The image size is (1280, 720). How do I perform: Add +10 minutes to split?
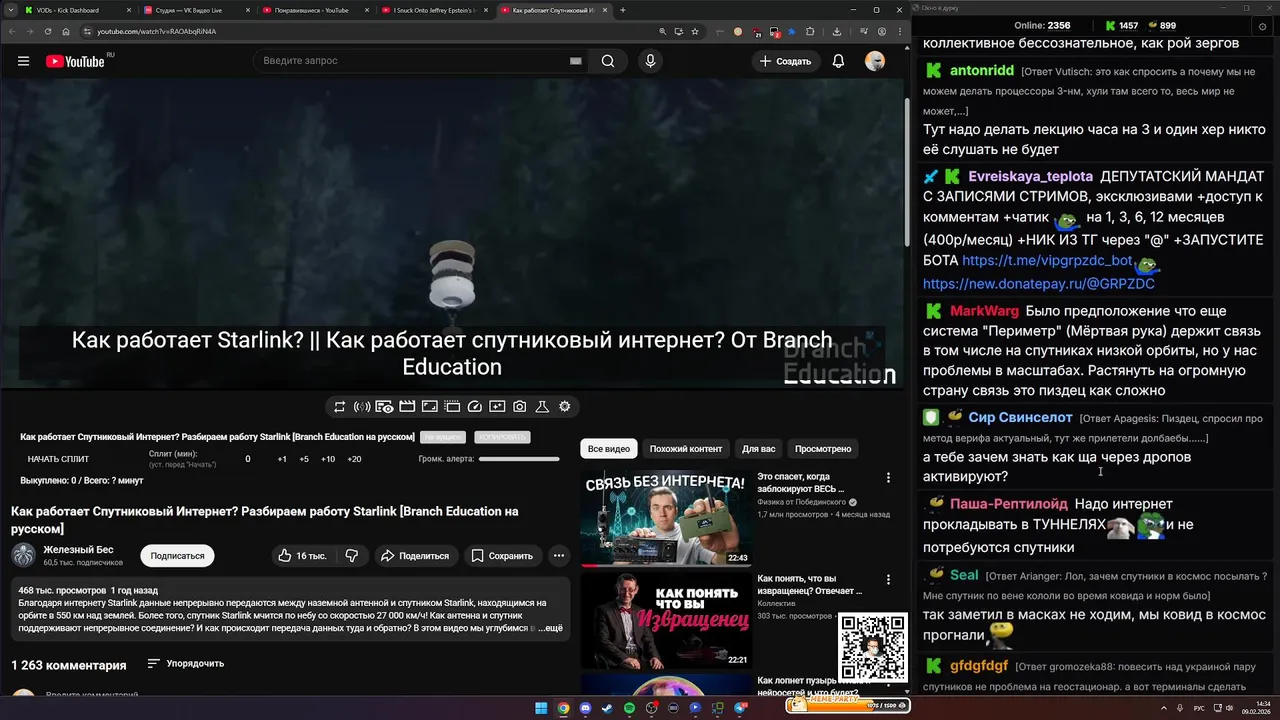click(328, 459)
